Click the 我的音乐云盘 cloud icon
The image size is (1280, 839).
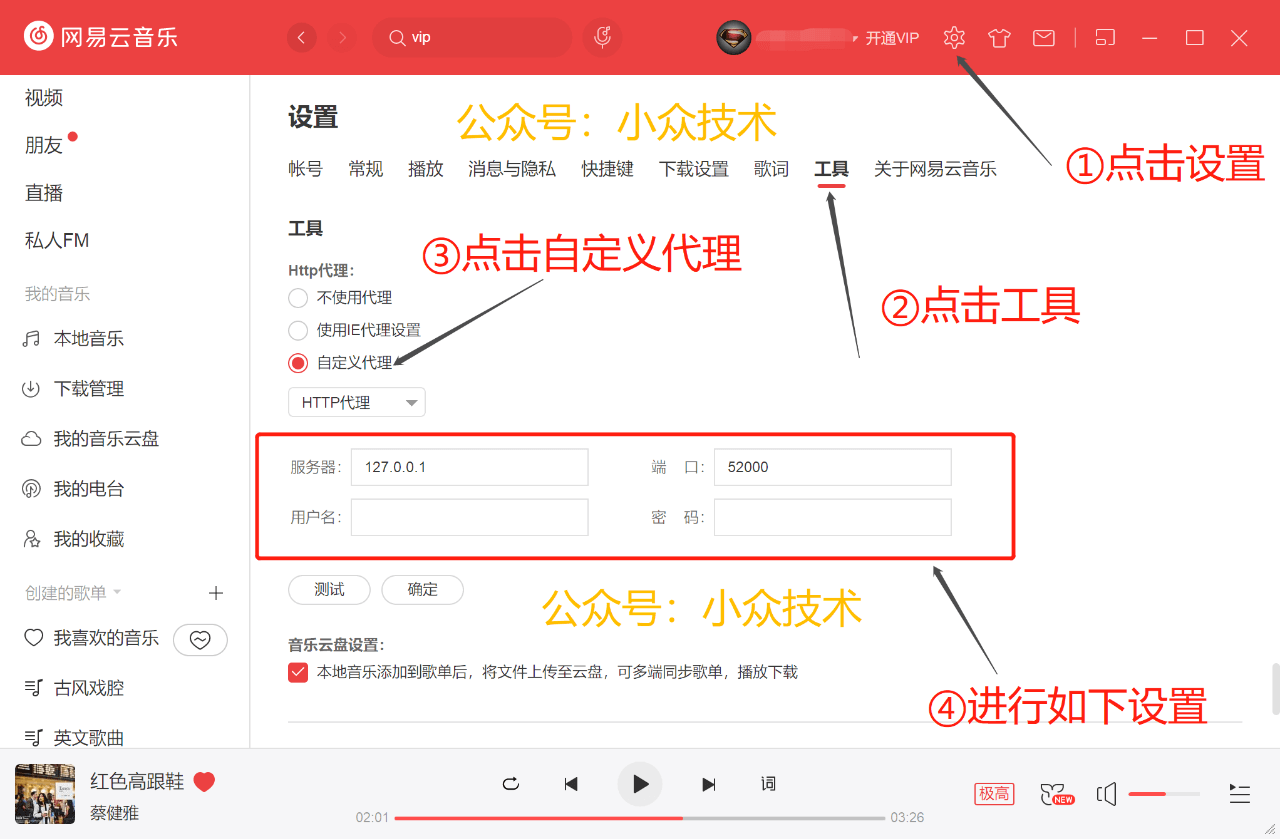coord(32,439)
